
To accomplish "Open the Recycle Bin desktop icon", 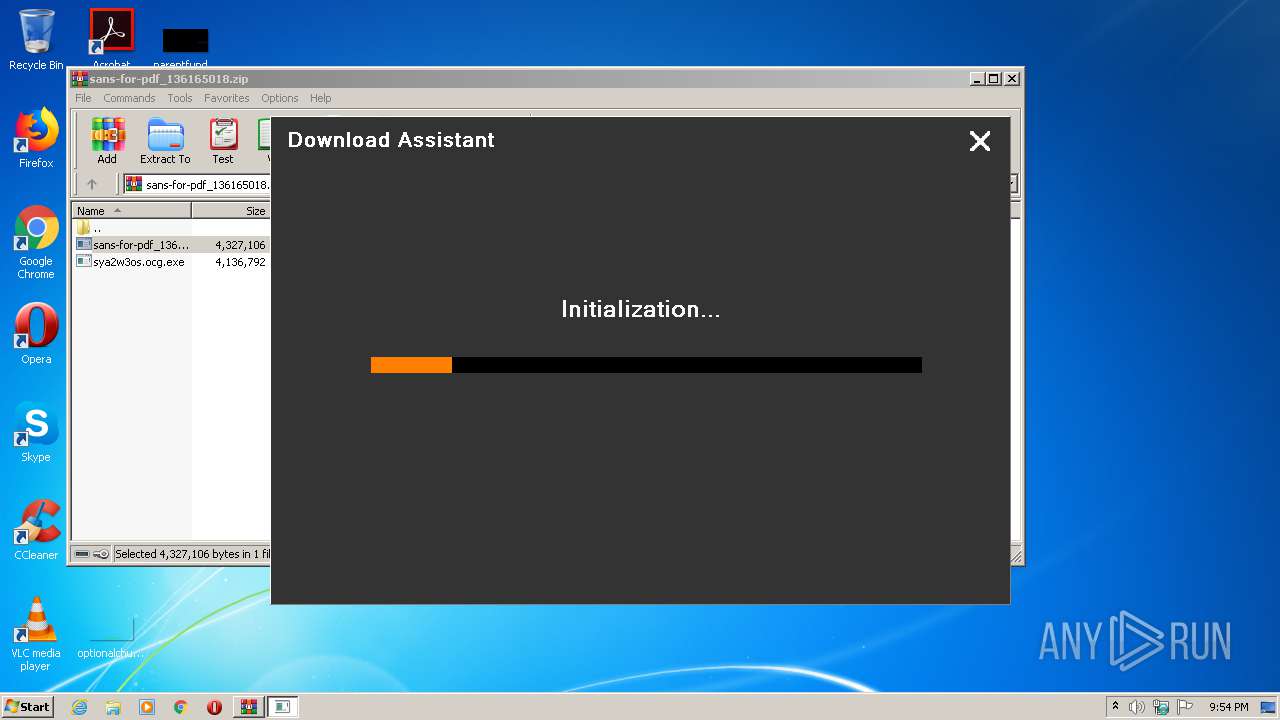I will click(x=36, y=40).
